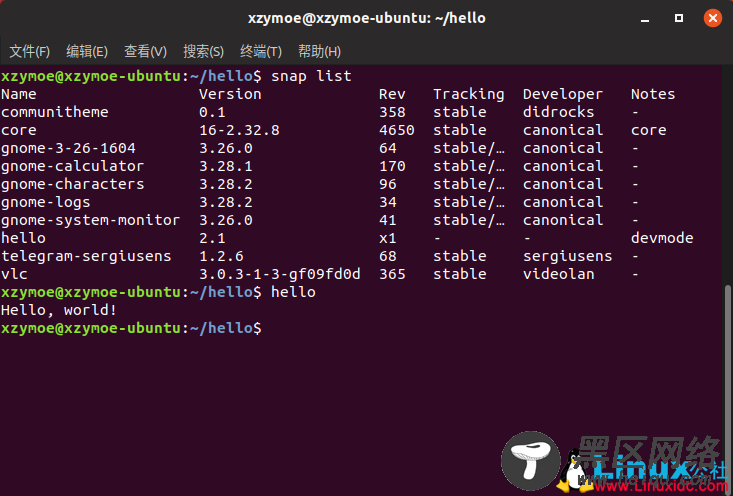733x496 pixels.
Task: Click revision '41' of gnome-system-monitor
Action: point(388,220)
